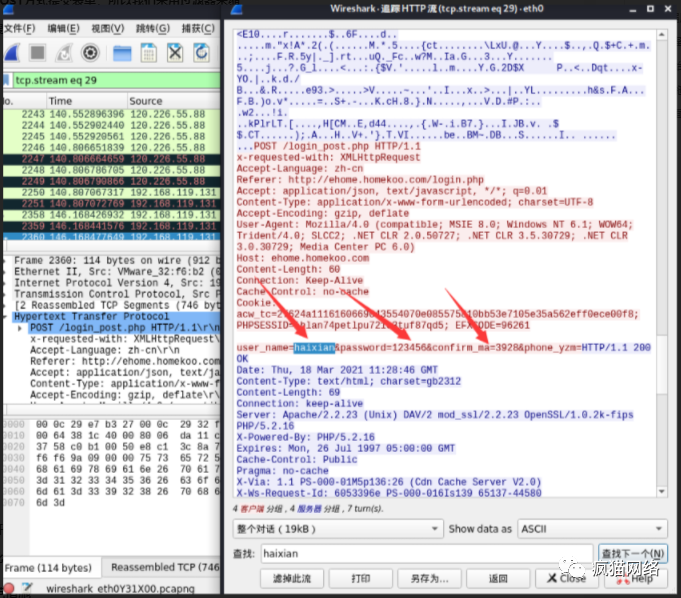
Task: Click the Host: ehome.homekoo.com line in stream
Action: pos(303,258)
